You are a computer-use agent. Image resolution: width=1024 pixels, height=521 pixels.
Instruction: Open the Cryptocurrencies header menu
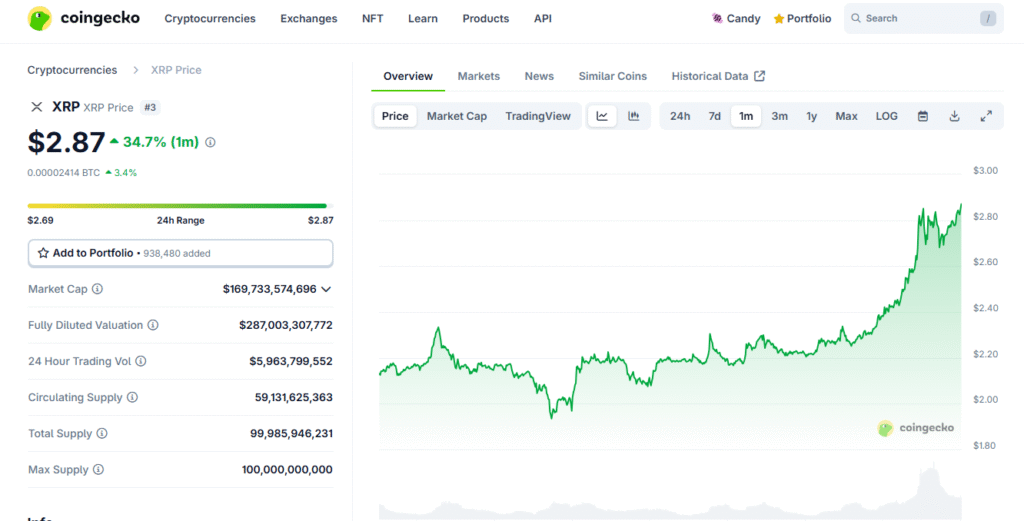click(x=210, y=18)
